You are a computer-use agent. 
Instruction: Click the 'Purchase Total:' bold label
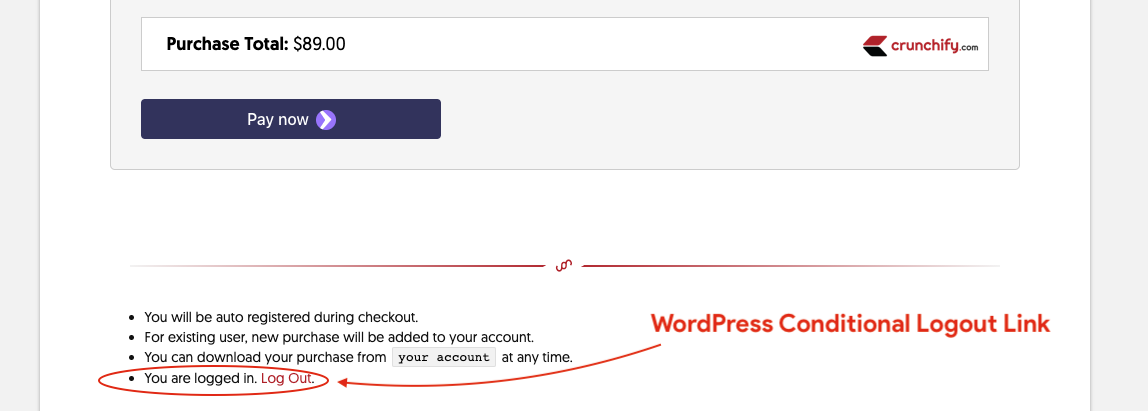[x=228, y=44]
